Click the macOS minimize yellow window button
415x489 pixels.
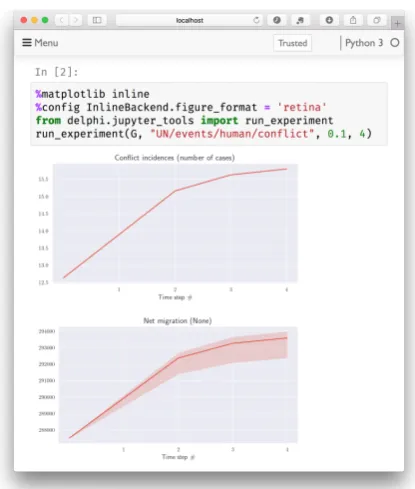[34, 20]
